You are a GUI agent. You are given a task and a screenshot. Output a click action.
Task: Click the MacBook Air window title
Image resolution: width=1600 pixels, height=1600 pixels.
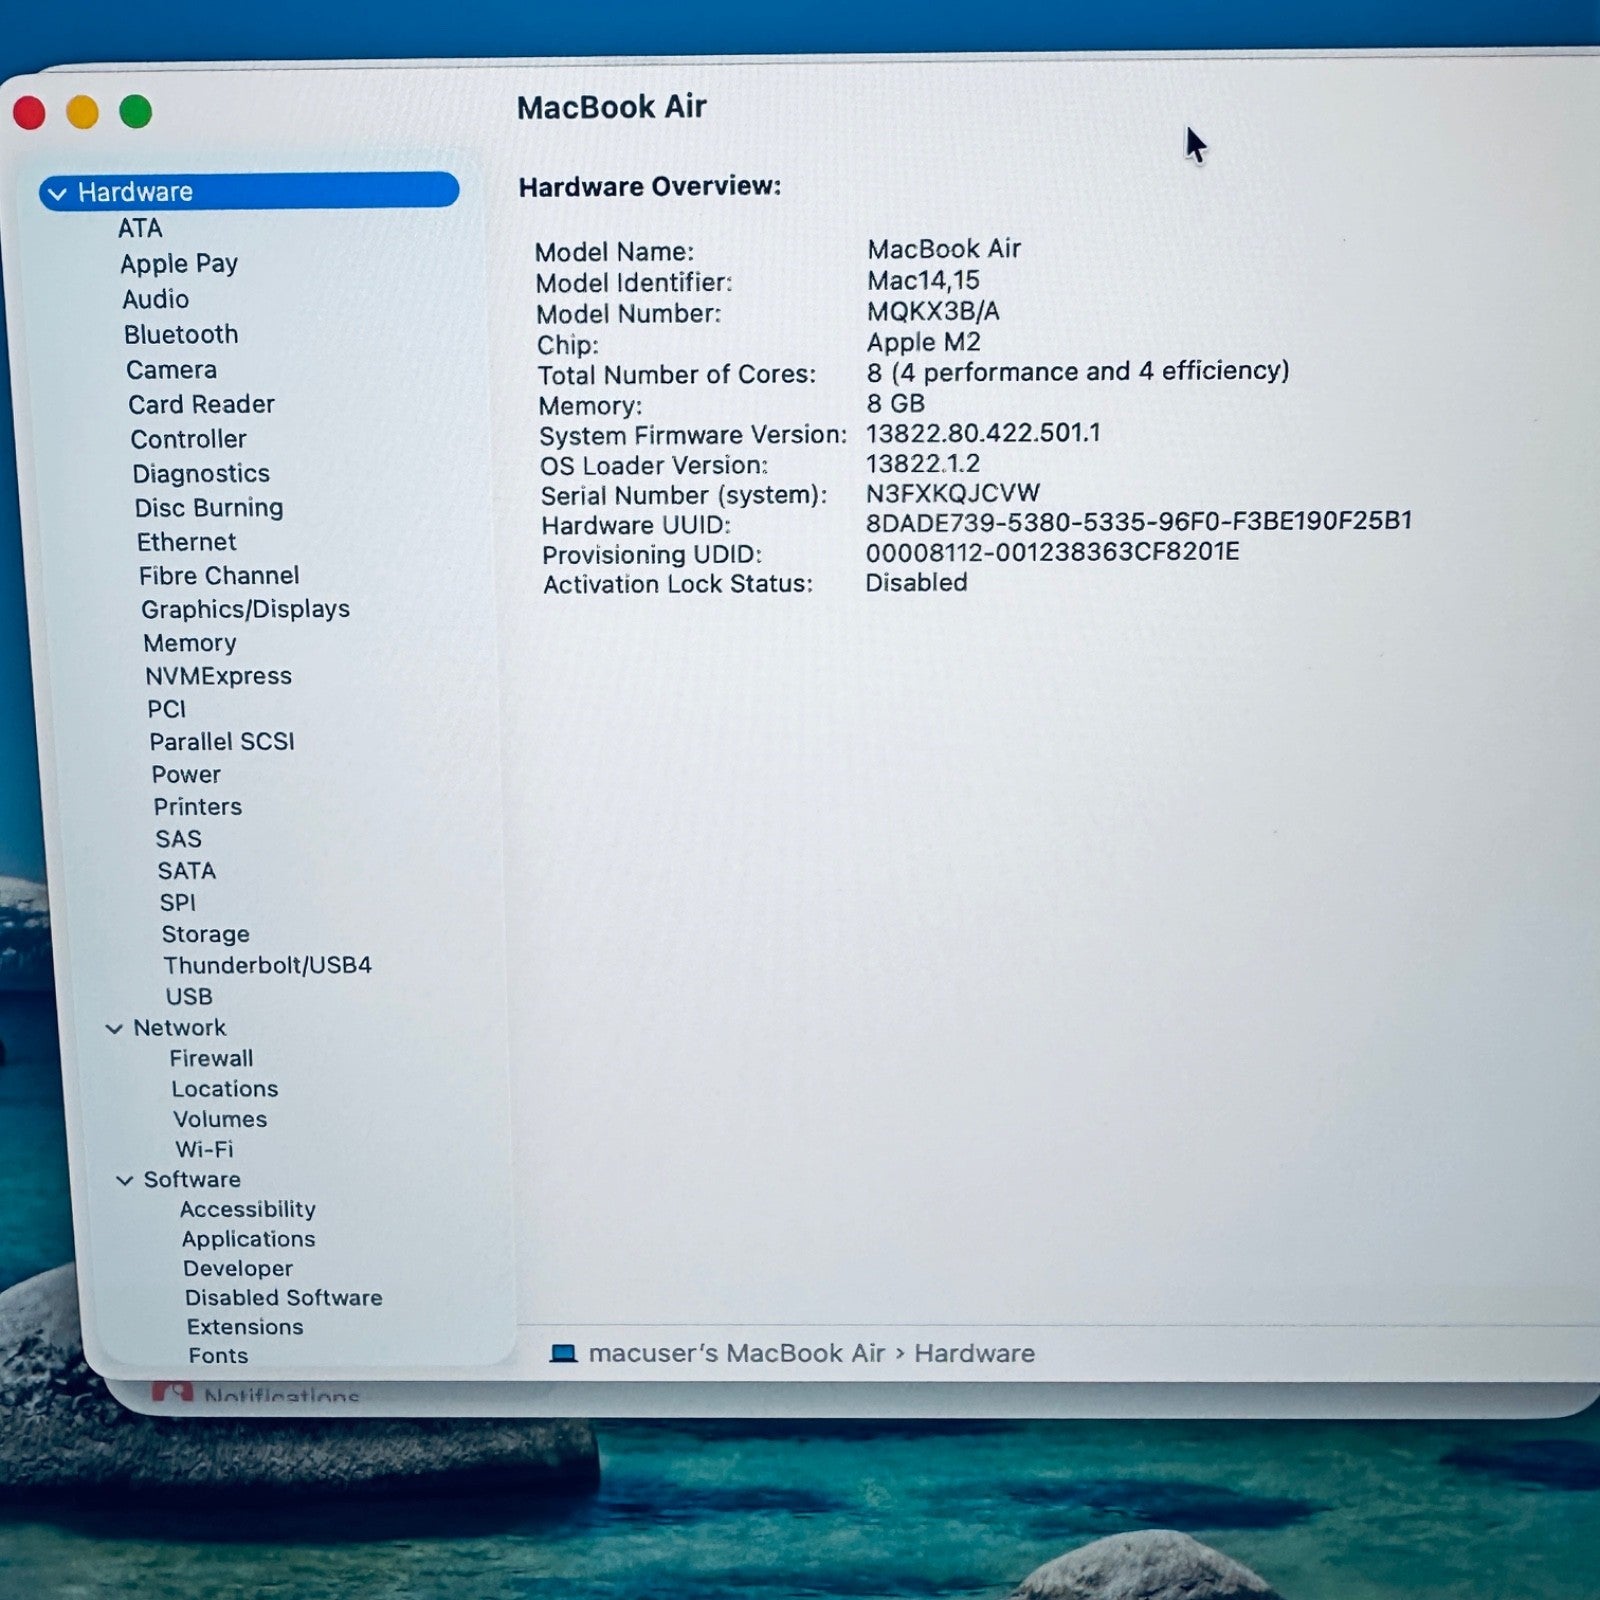pyautogui.click(x=612, y=107)
